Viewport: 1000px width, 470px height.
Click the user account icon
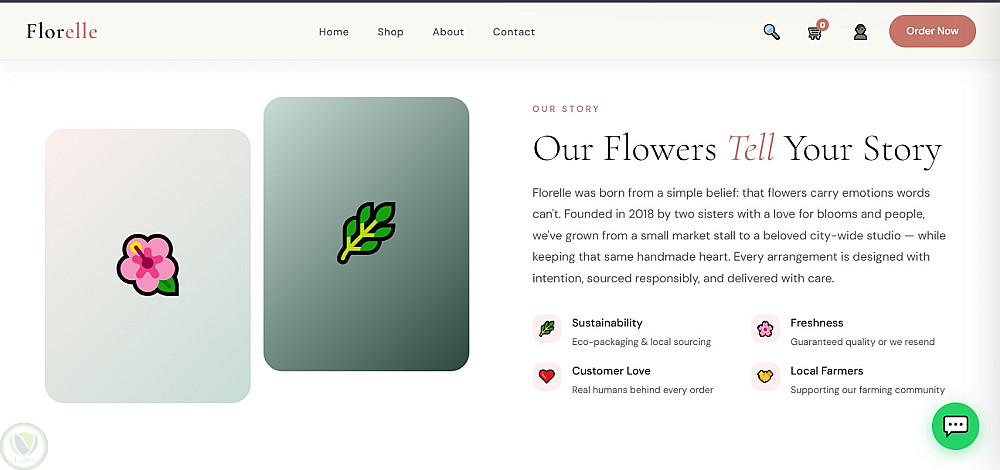click(x=860, y=32)
